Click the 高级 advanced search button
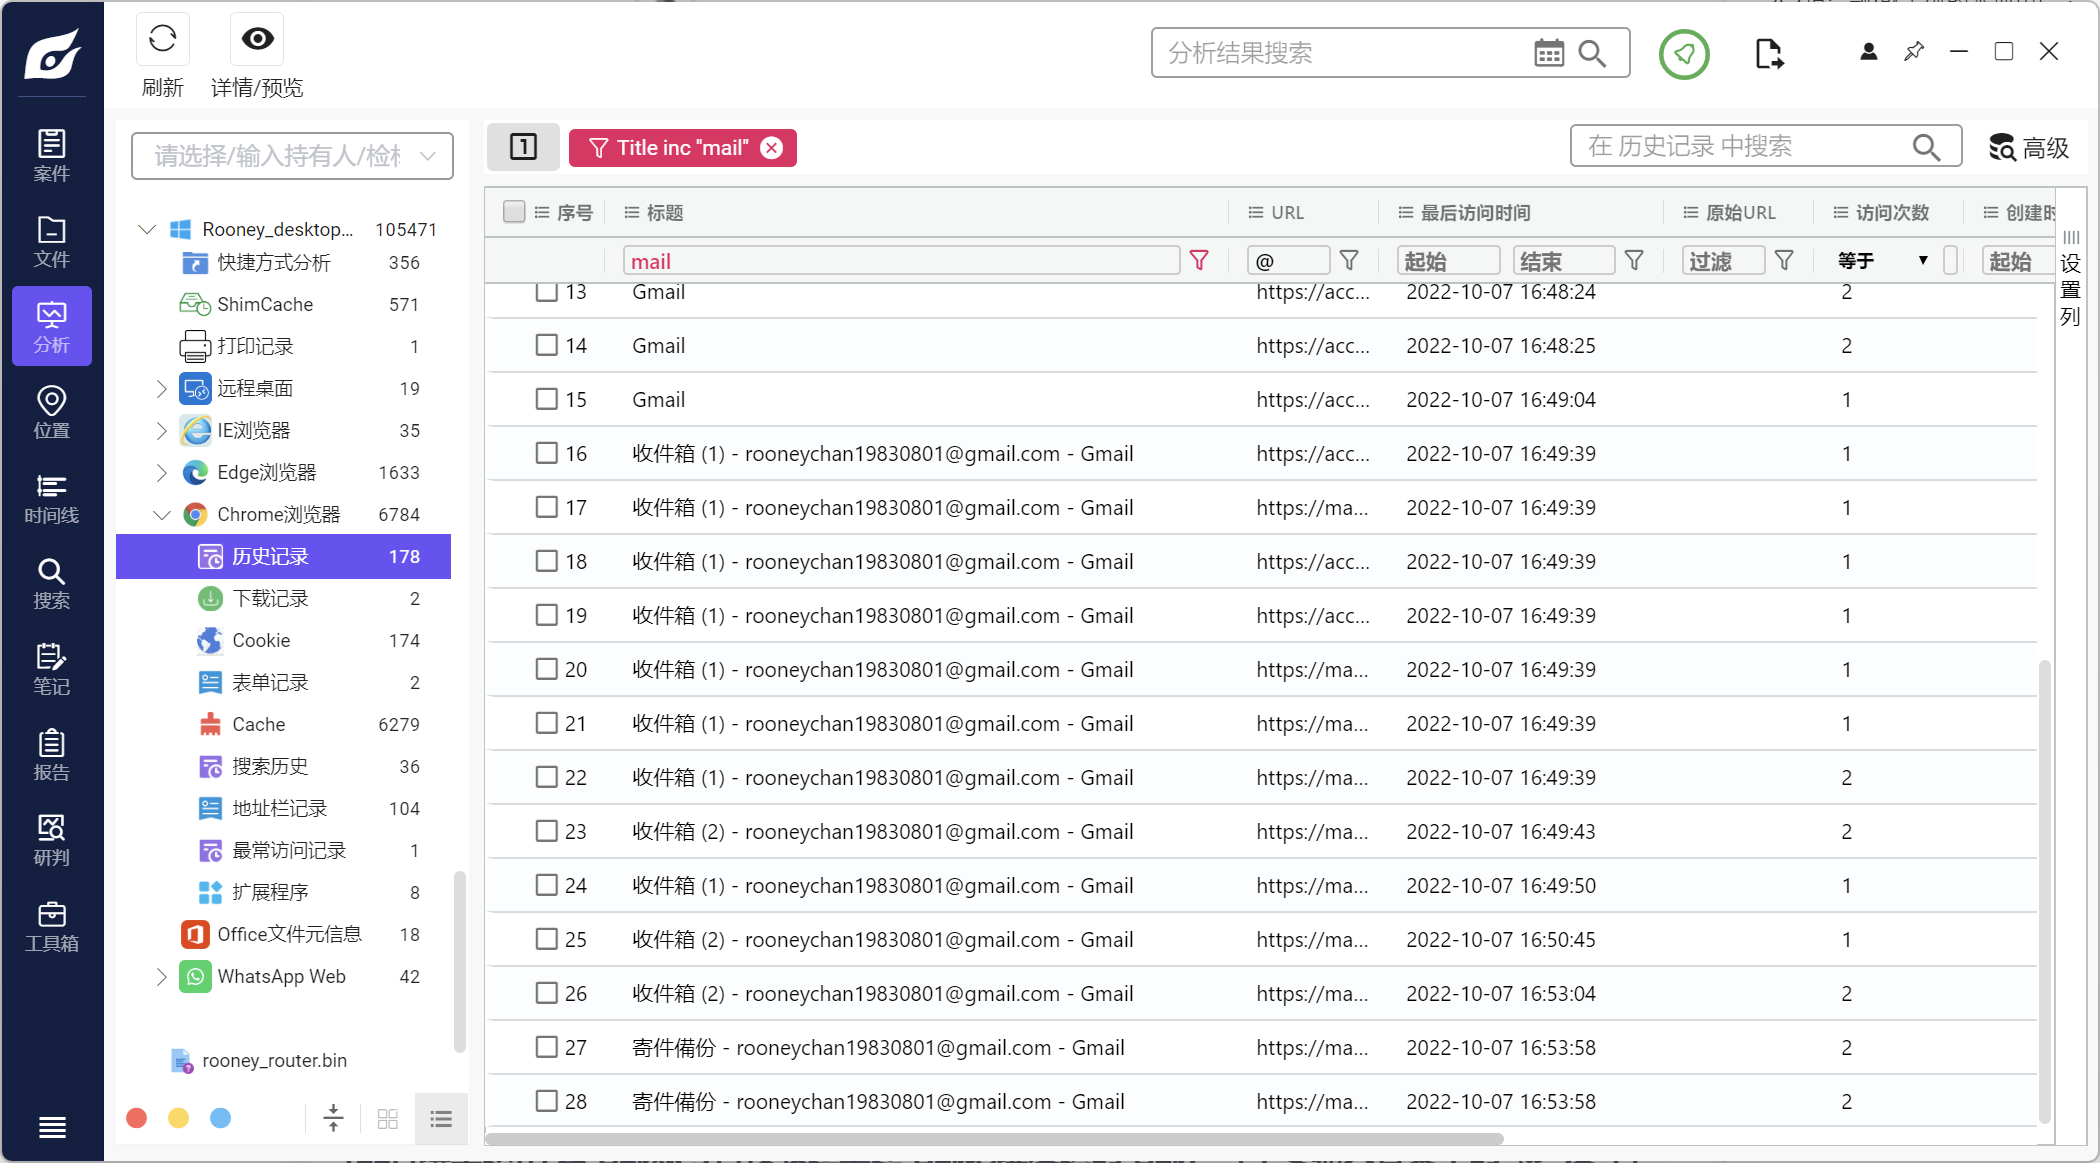The height and width of the screenshot is (1163, 2100). 2029,148
